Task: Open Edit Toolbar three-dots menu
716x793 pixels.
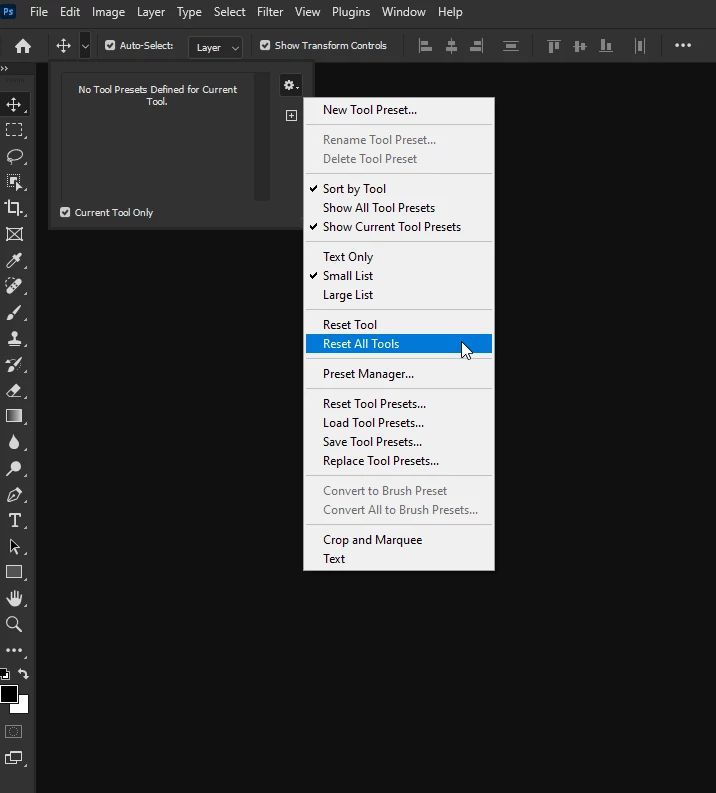Action: tap(14, 650)
